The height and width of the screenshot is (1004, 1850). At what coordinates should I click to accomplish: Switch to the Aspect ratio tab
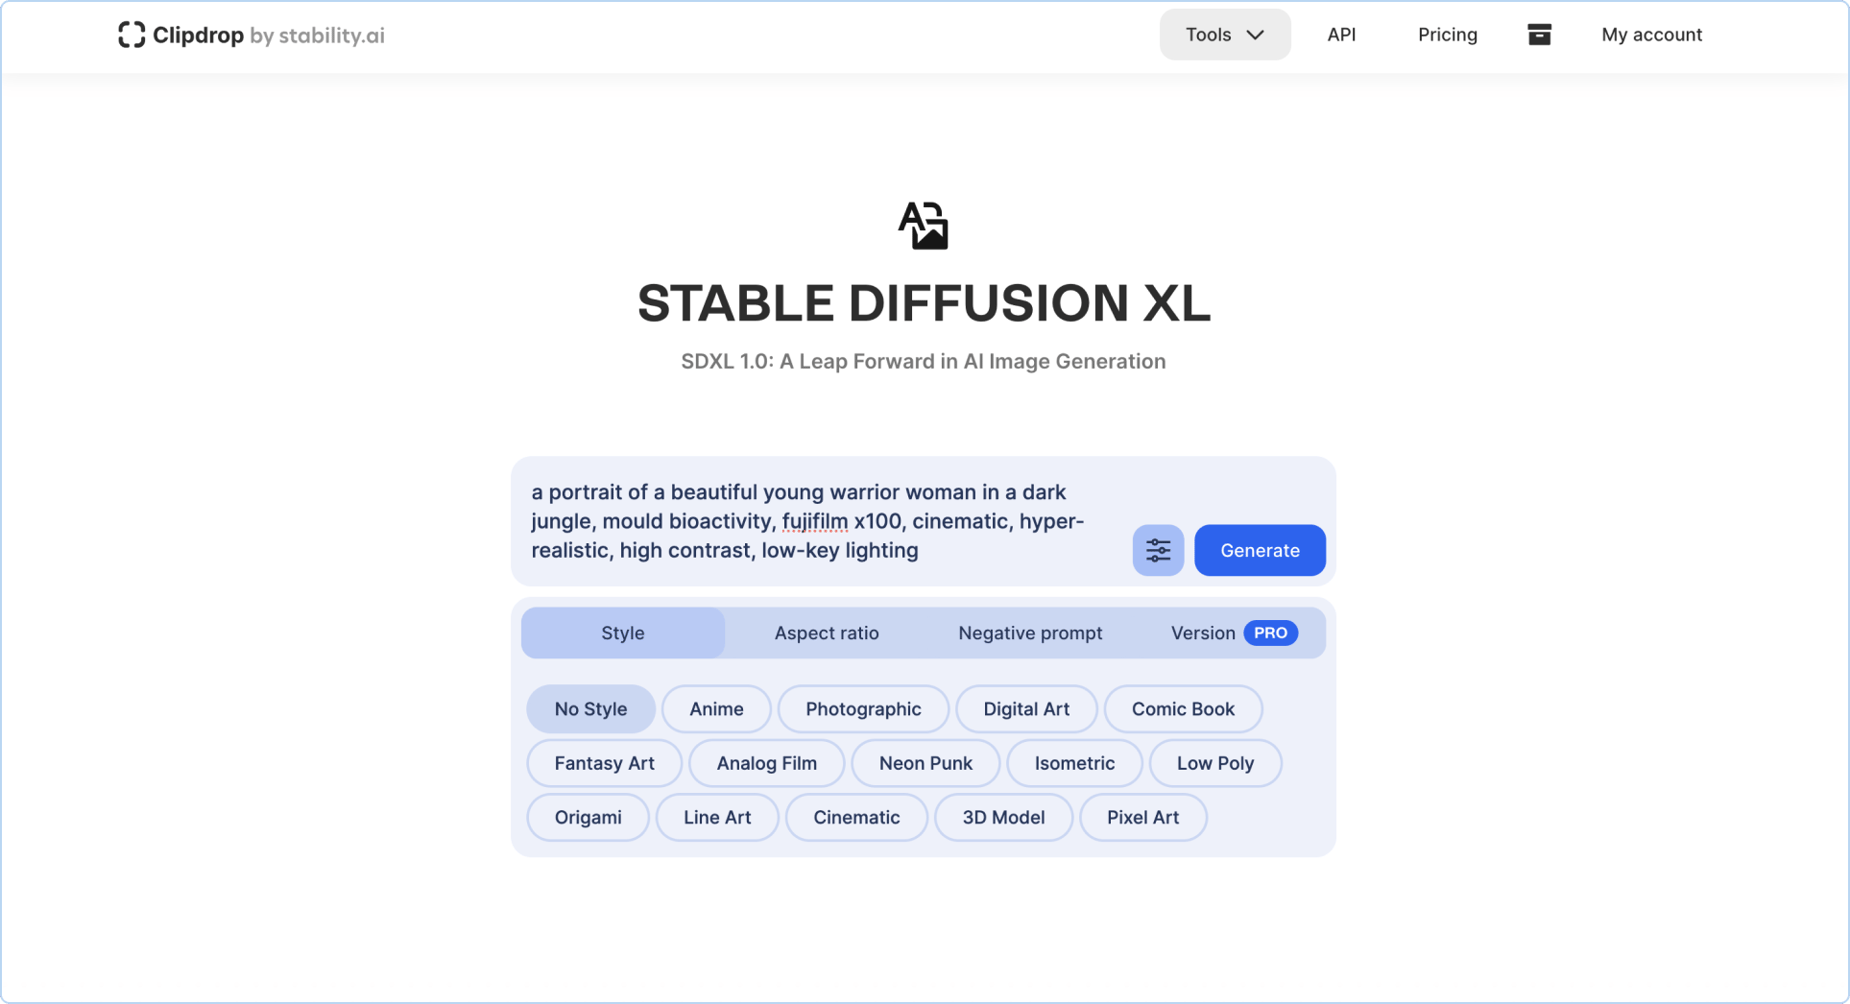[x=826, y=633]
